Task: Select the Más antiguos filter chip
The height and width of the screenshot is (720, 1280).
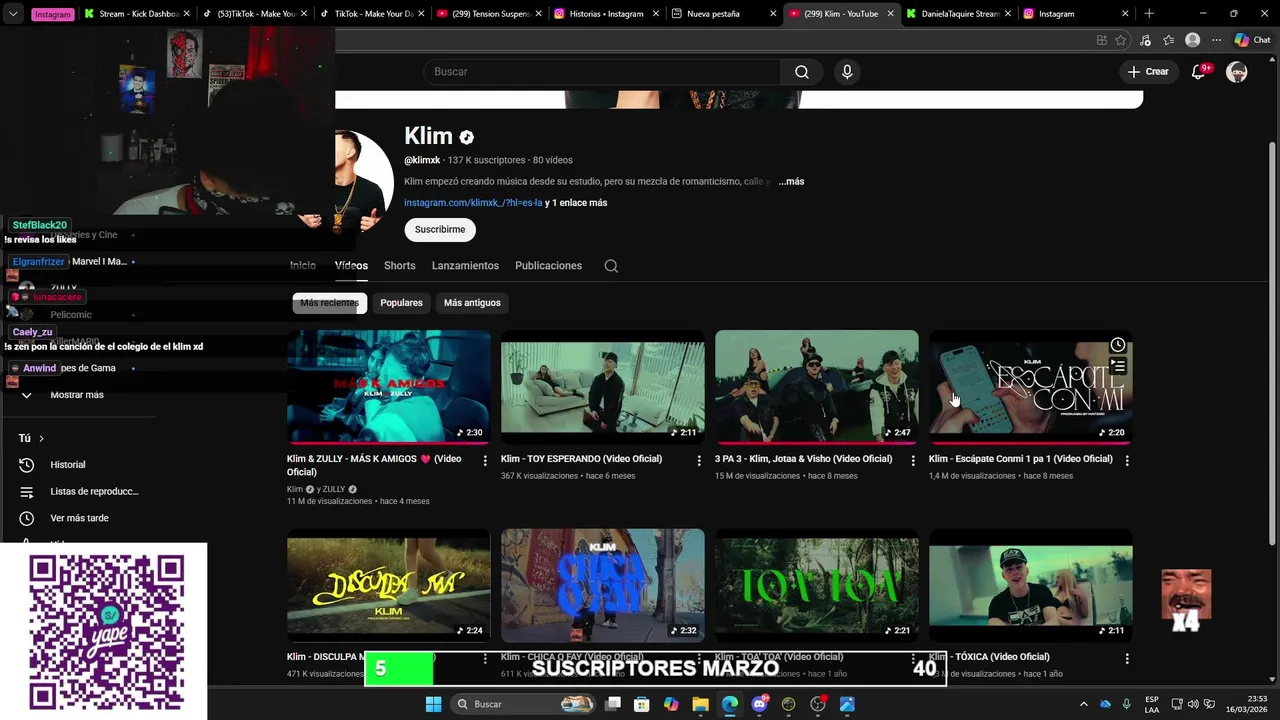Action: coord(472,303)
